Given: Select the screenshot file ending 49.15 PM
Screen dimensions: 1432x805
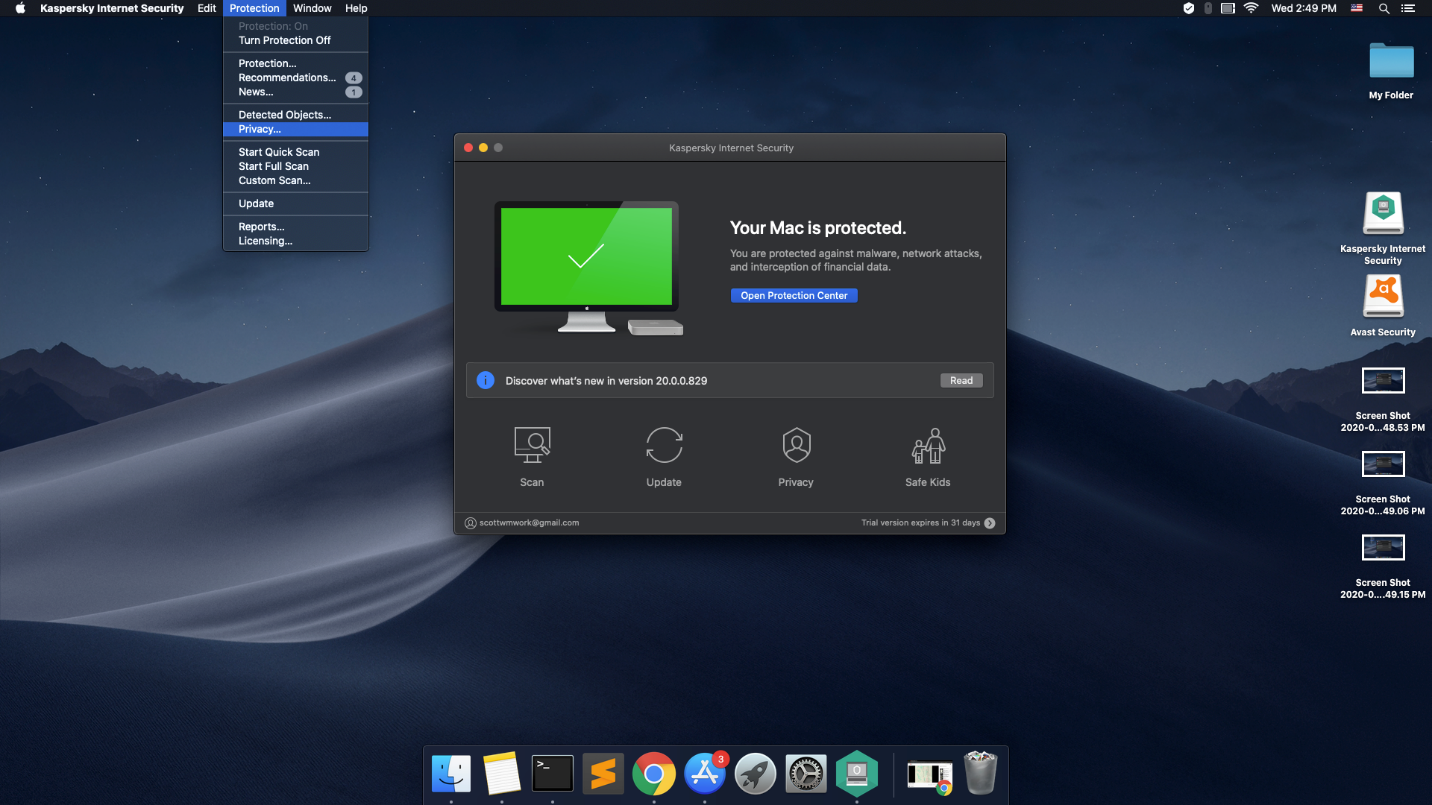Looking at the screenshot, I should pos(1383,548).
